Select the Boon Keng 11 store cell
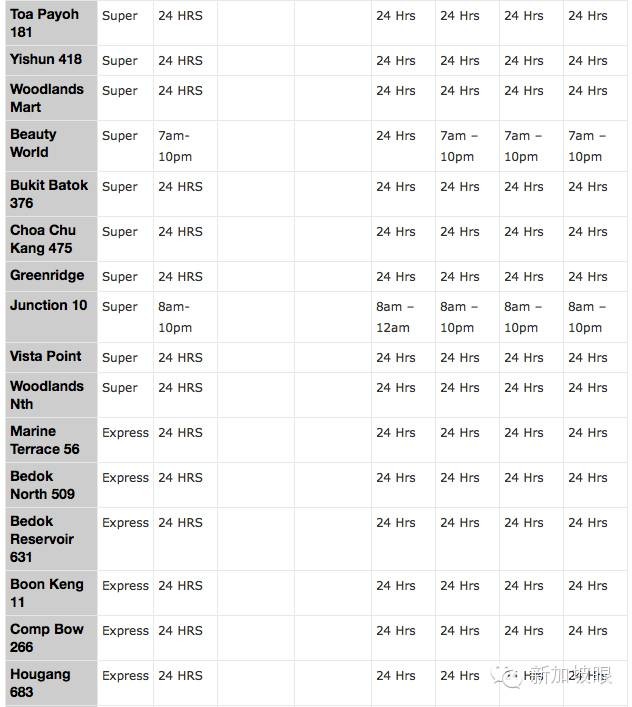This screenshot has height=707, width=632. [x=46, y=593]
